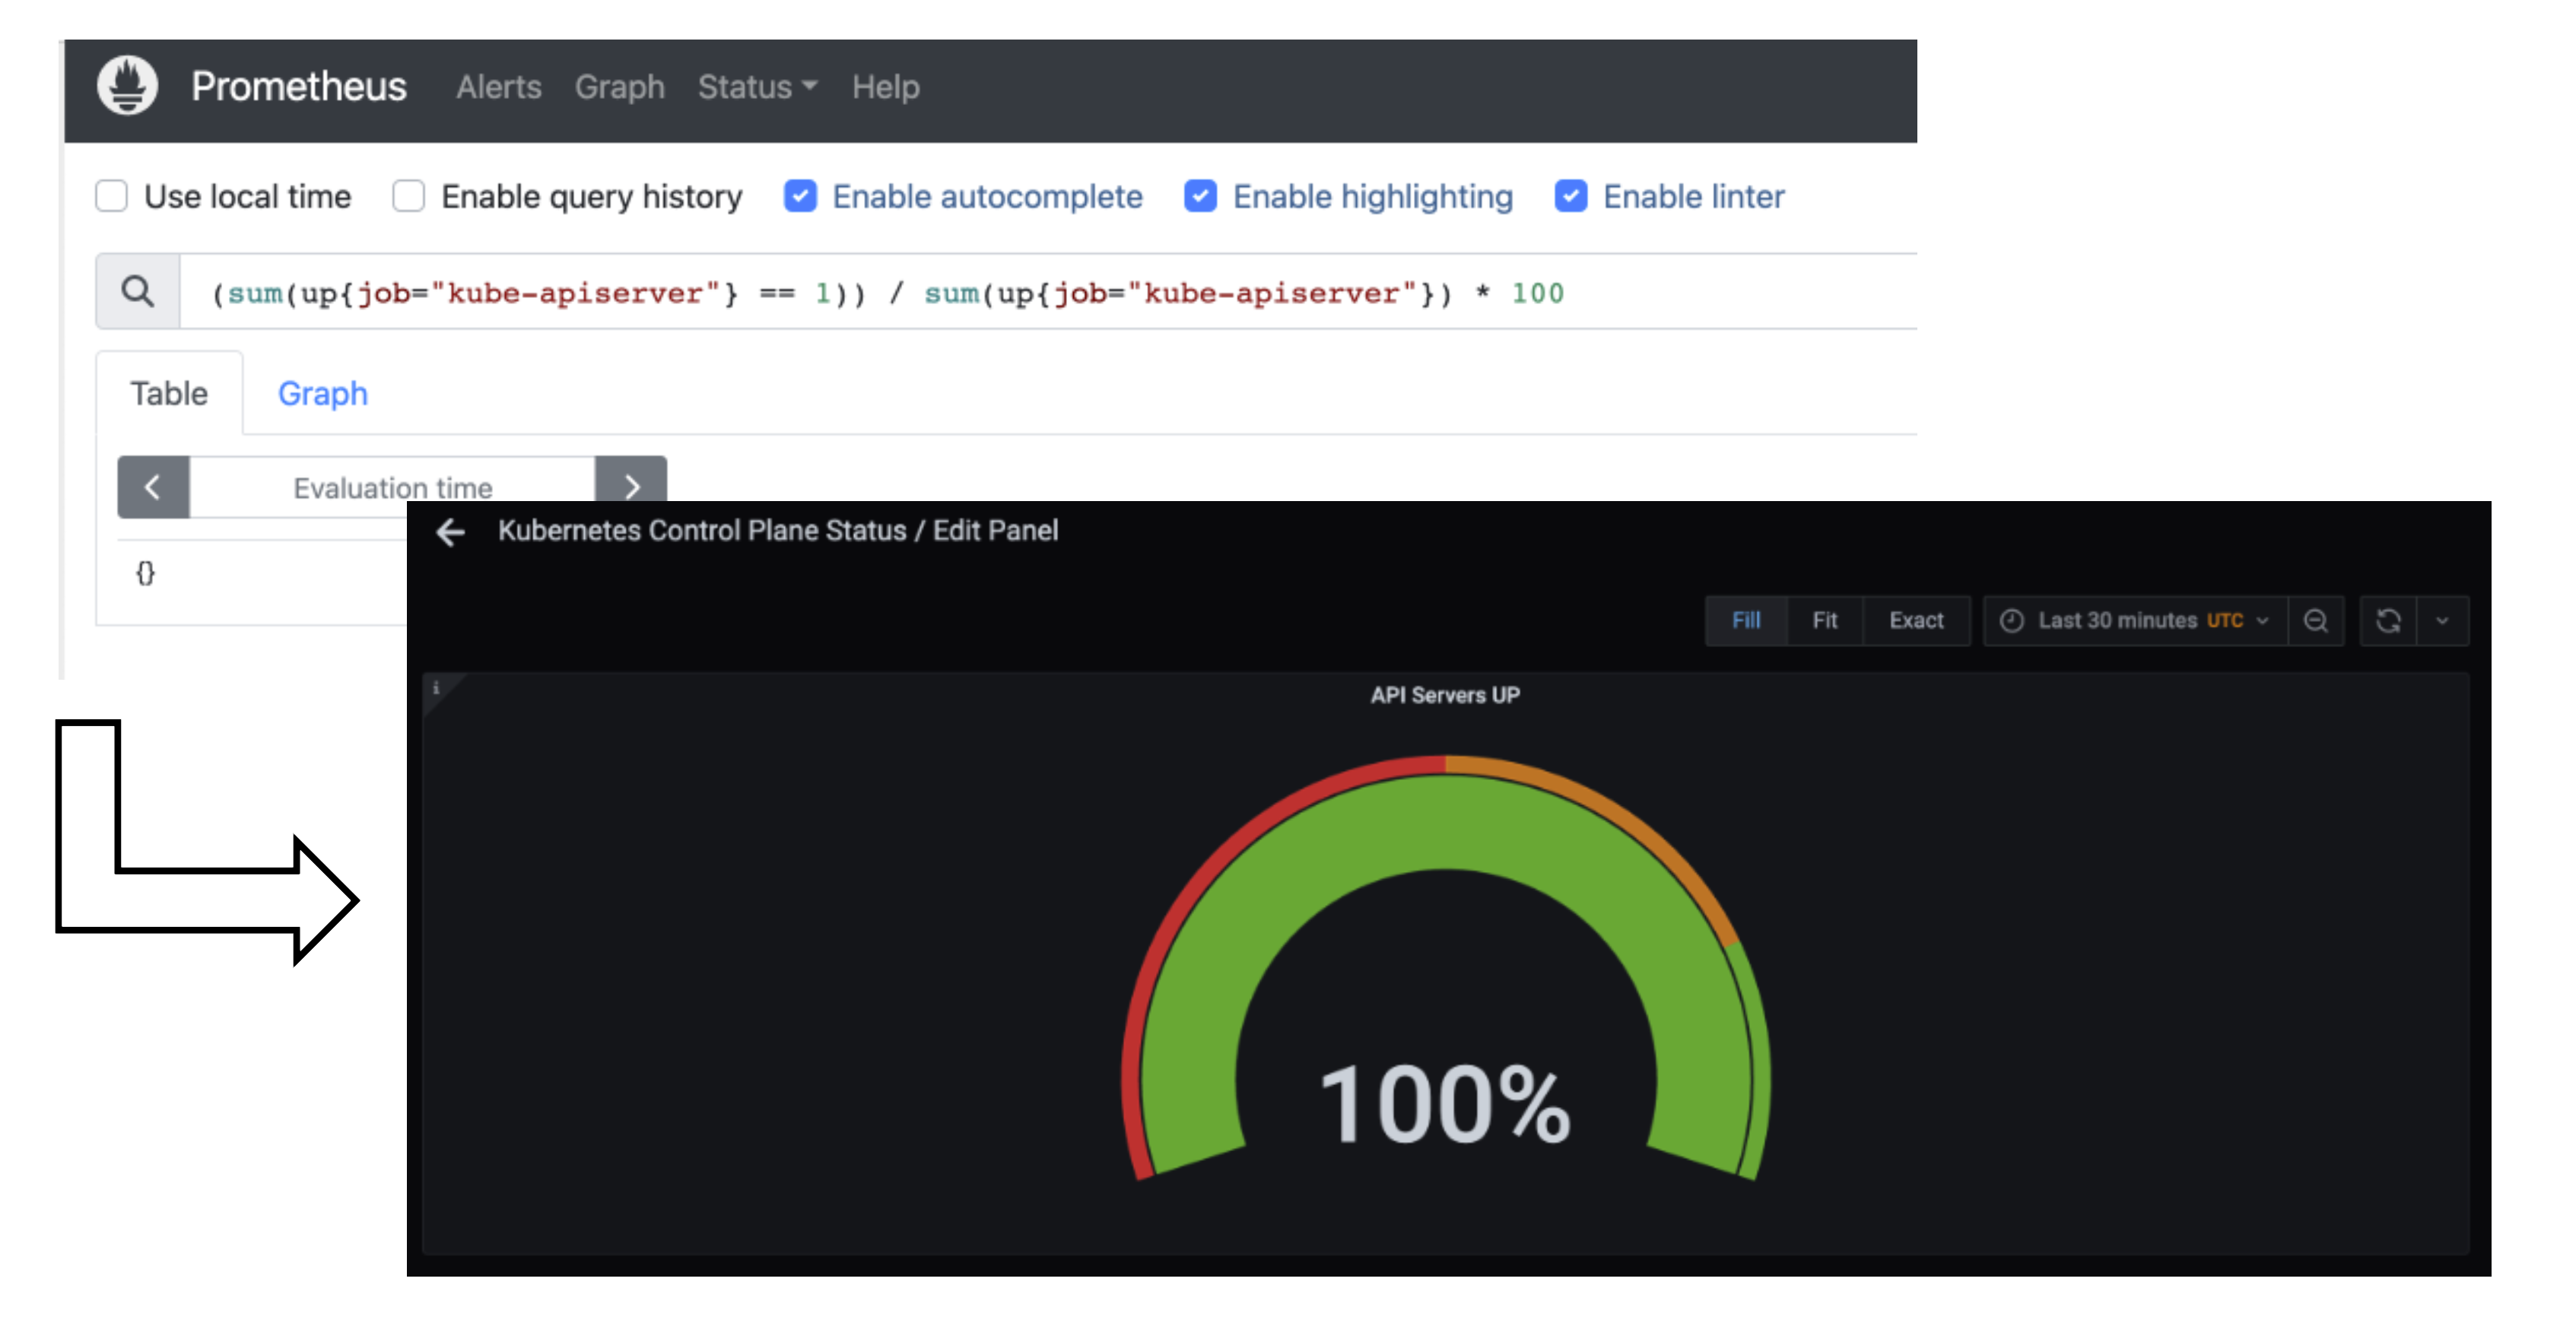Expand the refresh interval dropdown arrow

point(2442,621)
